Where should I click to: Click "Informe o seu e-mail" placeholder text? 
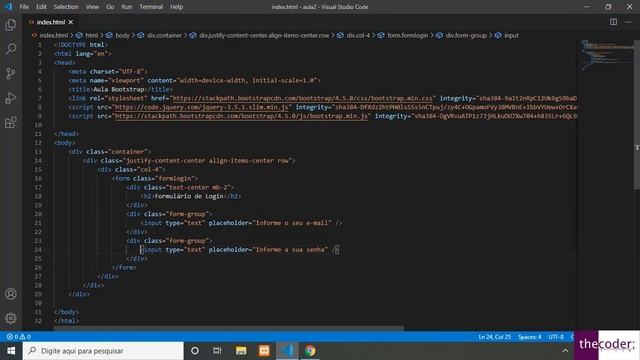coord(292,223)
